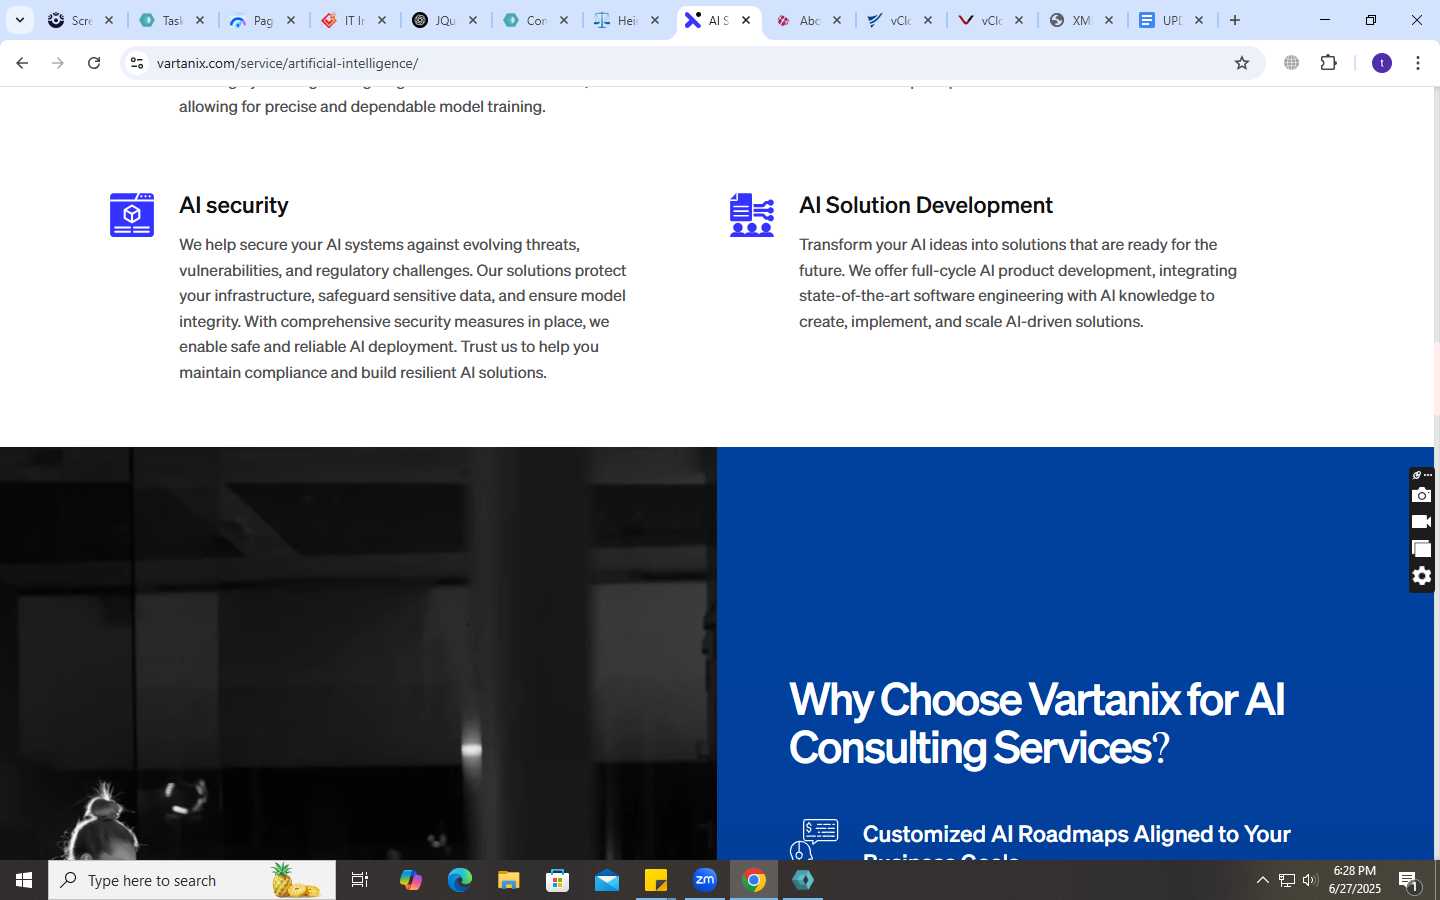Show hidden system tray icons

point(1262,880)
